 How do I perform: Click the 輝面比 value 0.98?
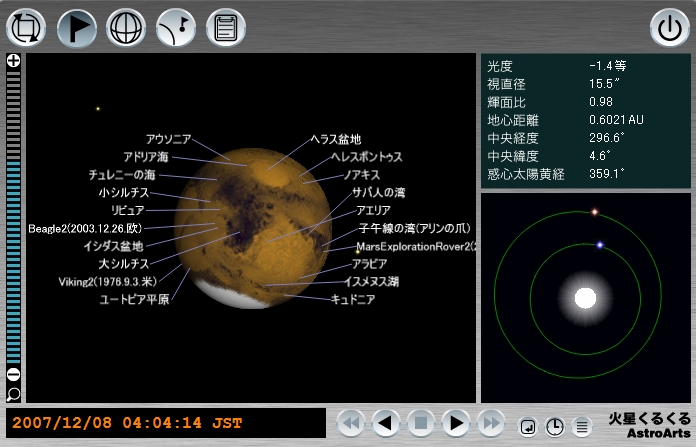(x=601, y=102)
